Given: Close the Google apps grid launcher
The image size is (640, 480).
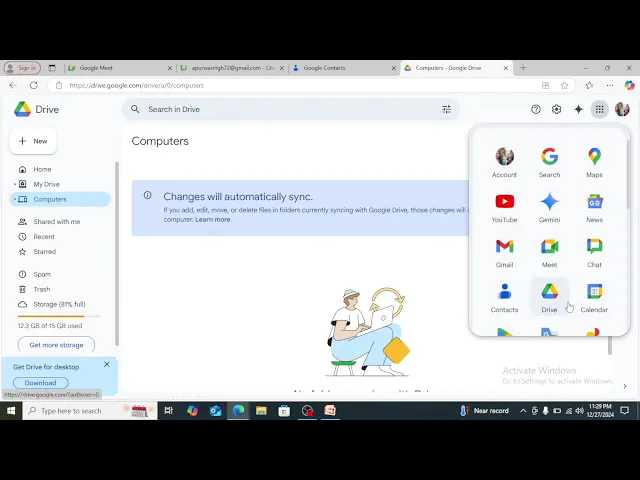Looking at the screenshot, I should [x=599, y=109].
